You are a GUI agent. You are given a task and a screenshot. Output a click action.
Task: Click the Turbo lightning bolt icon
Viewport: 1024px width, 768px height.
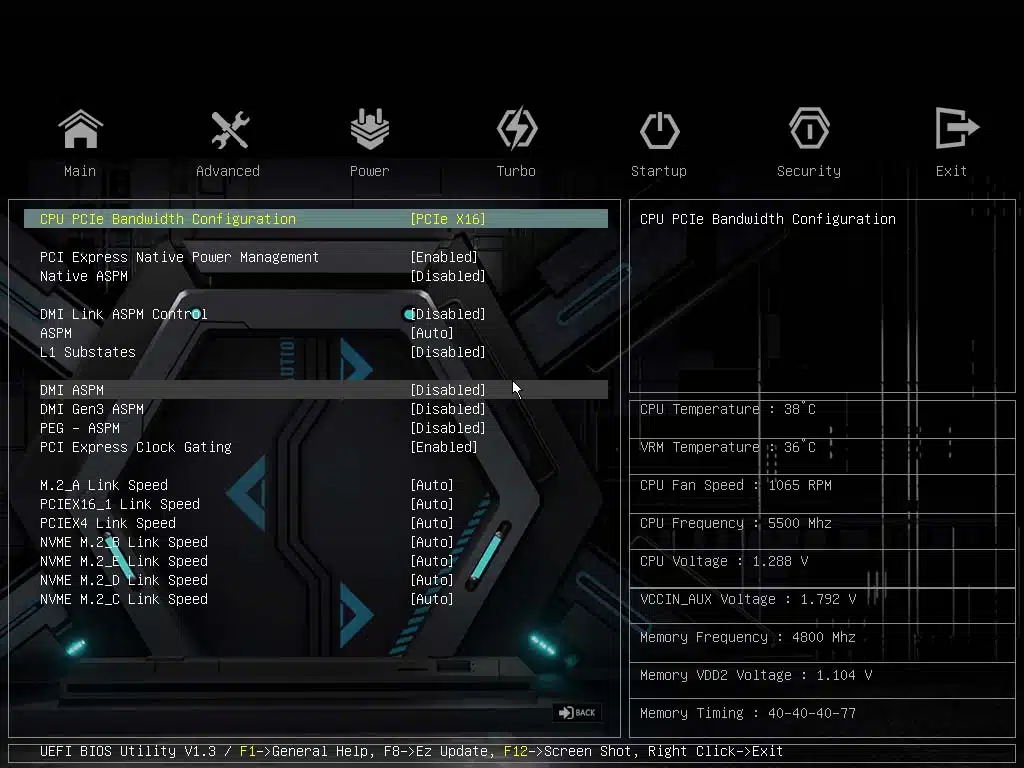tap(517, 128)
